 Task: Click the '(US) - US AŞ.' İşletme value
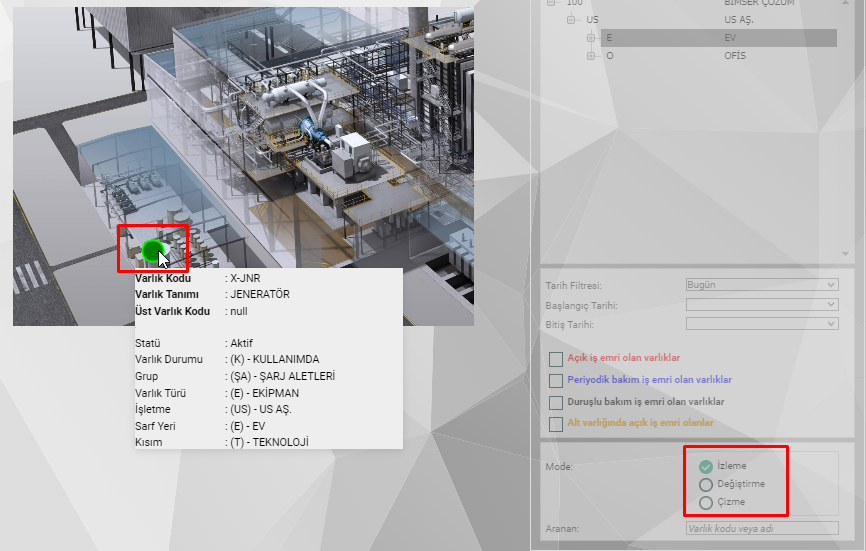261,410
